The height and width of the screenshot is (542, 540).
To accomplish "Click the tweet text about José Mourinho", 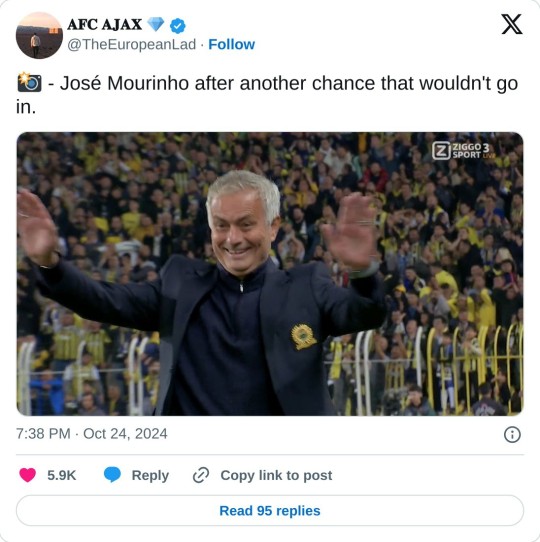I will pyautogui.click(x=267, y=94).
